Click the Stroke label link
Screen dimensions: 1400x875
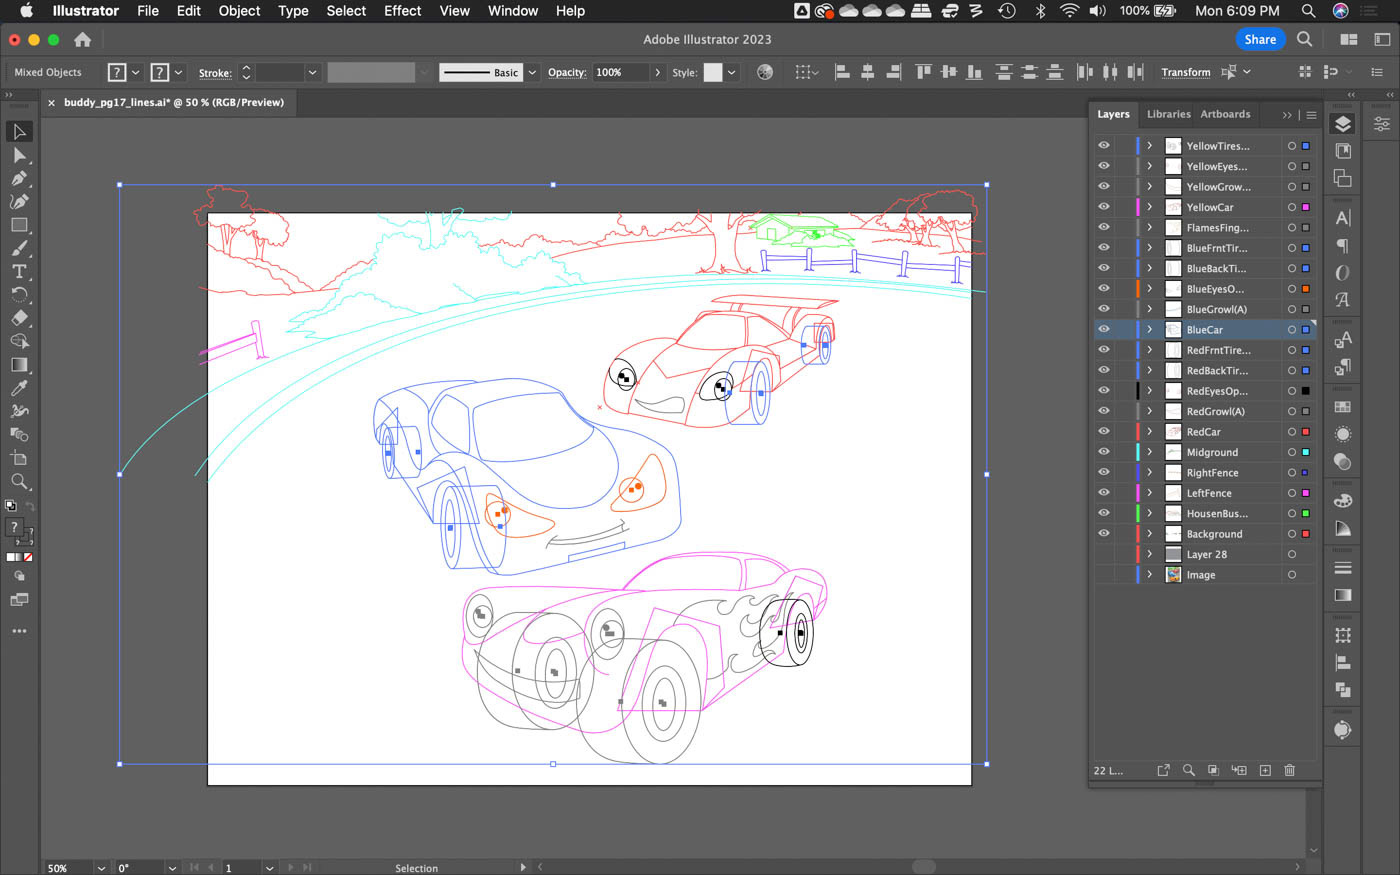(215, 73)
